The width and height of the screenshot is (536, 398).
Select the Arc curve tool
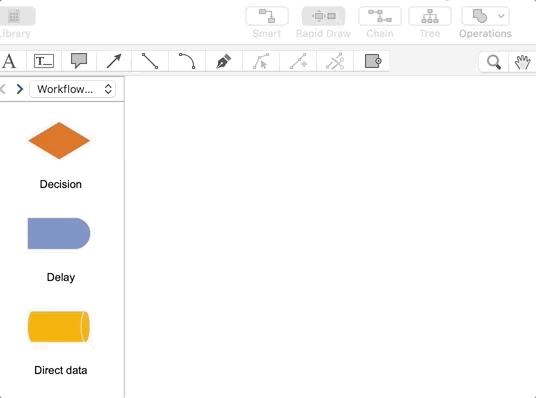187,62
